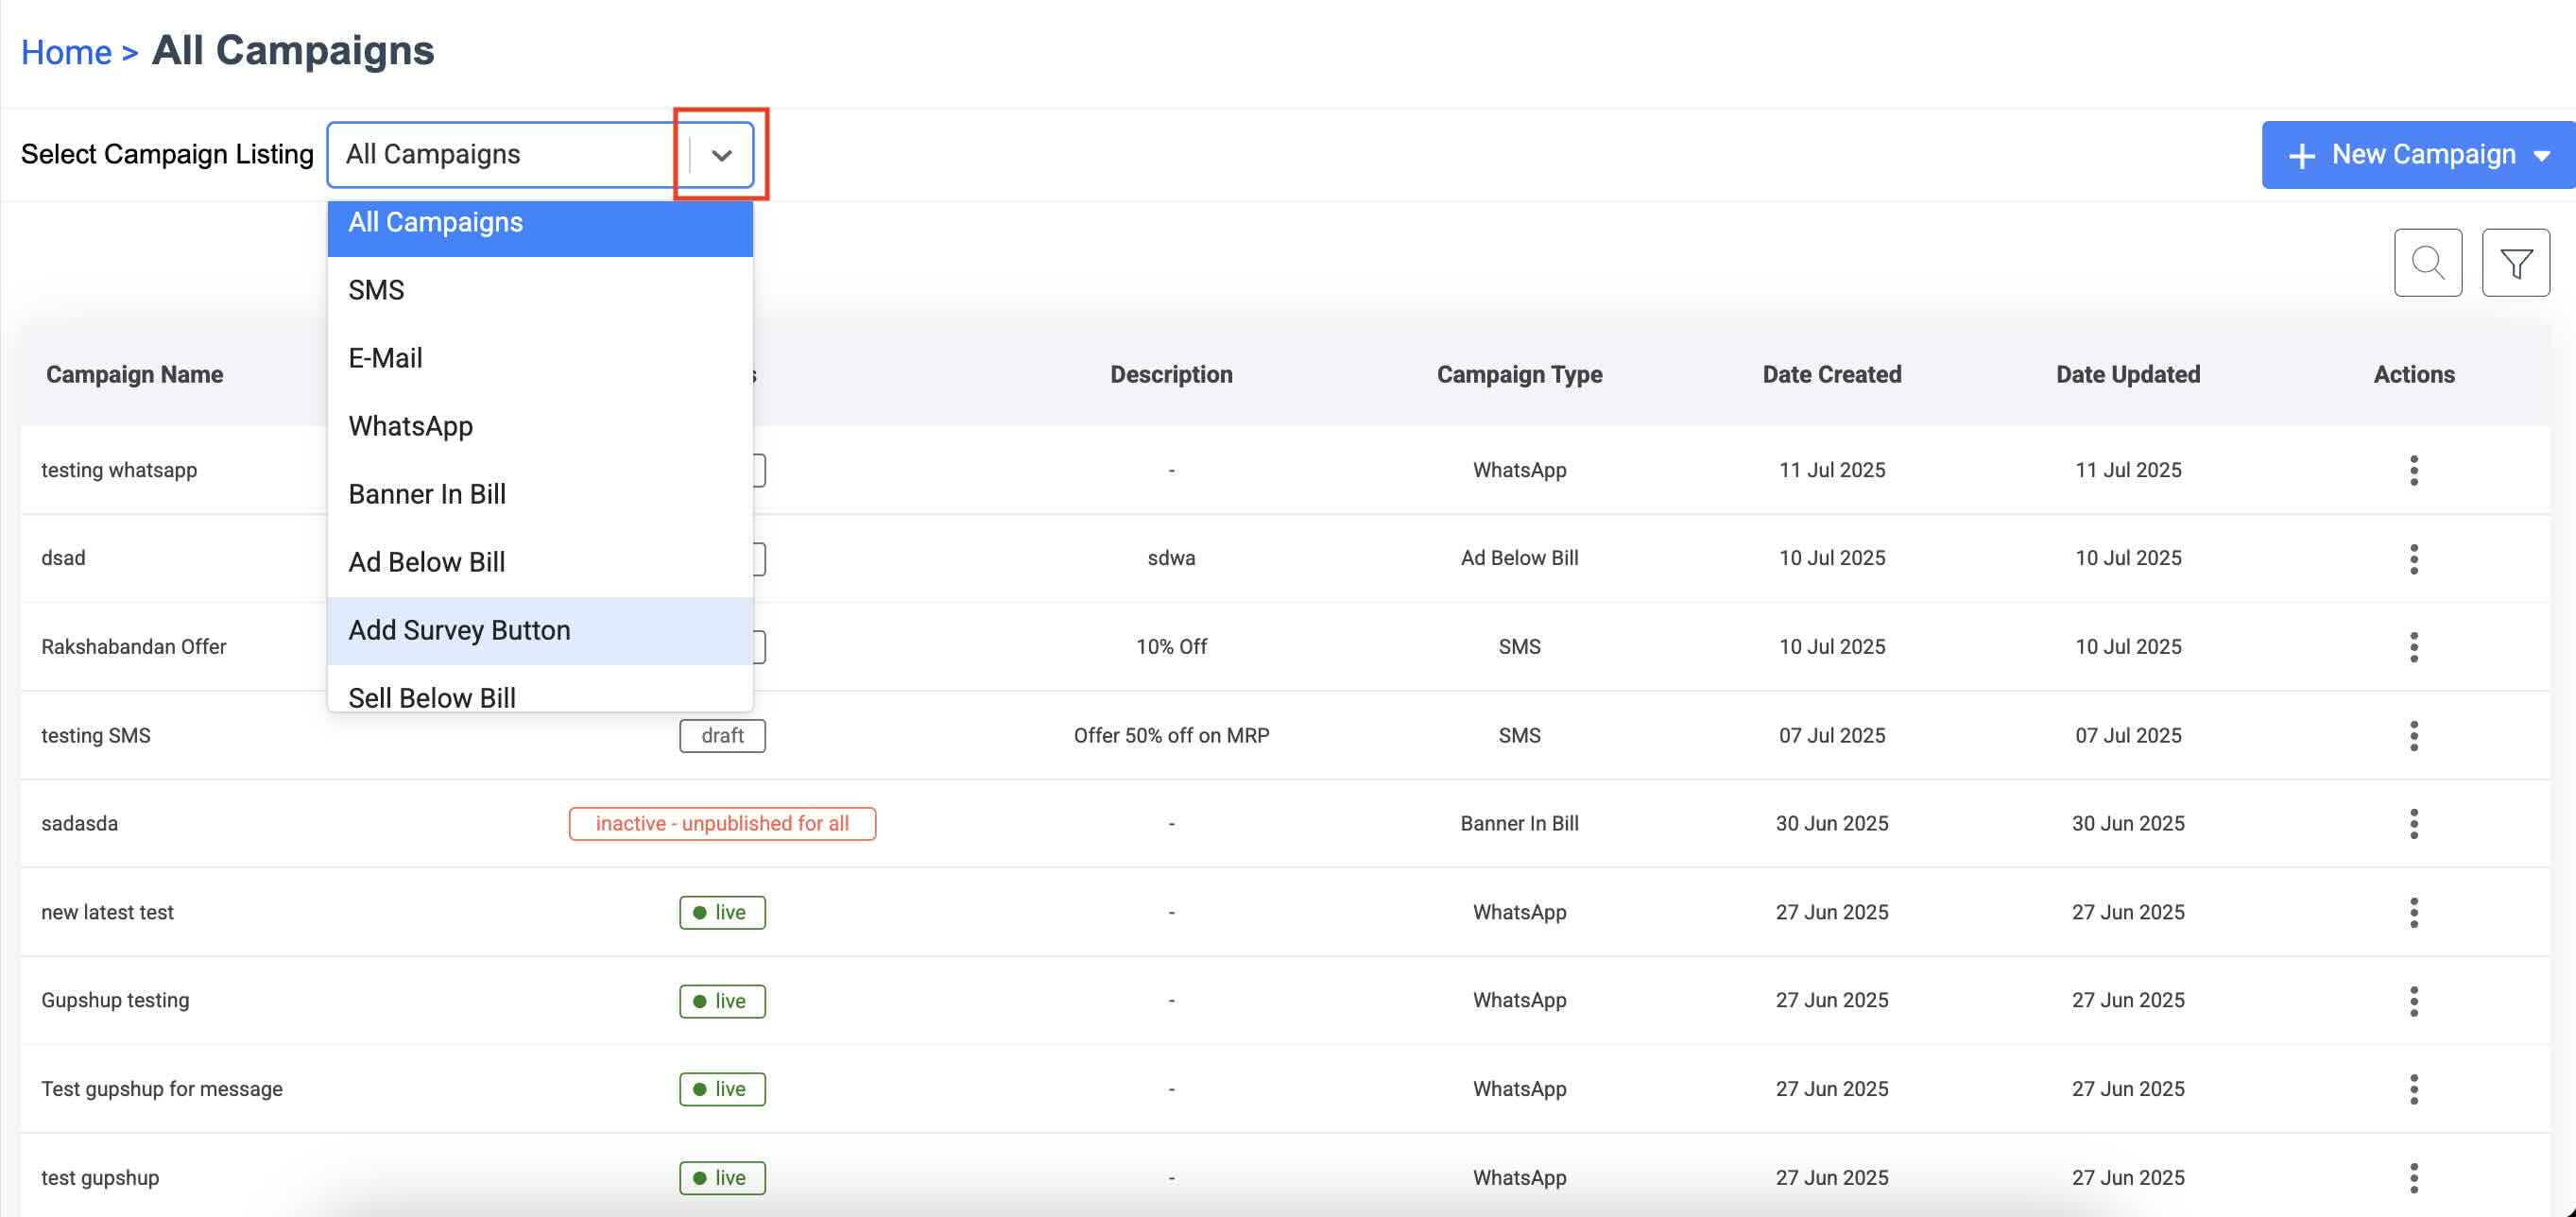Screen dimensions: 2576x1217
Task: Collapse the campaign listing dropdown chevron
Action: (721, 155)
